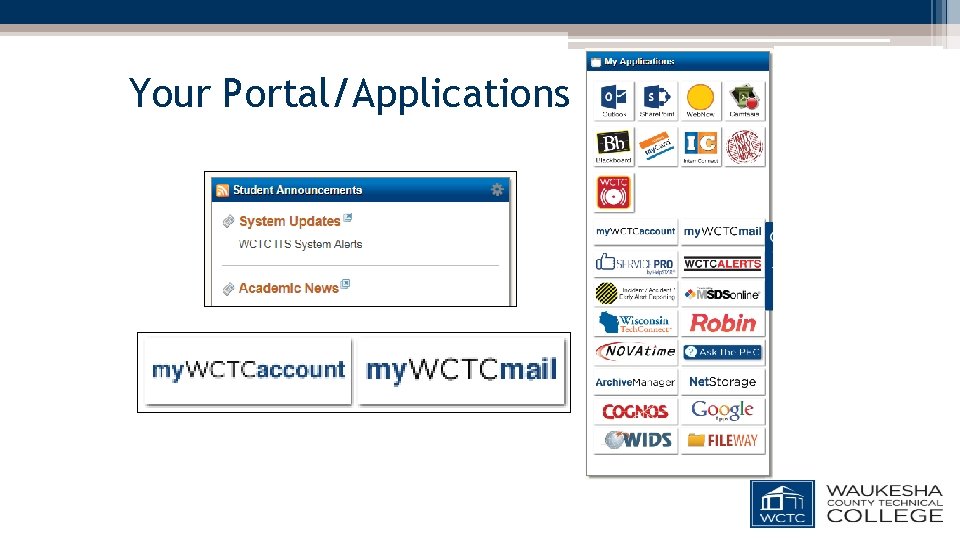The height and width of the screenshot is (540, 960).
Task: Open myWCTCmail tile in My Applications panel
Action: coord(722,231)
